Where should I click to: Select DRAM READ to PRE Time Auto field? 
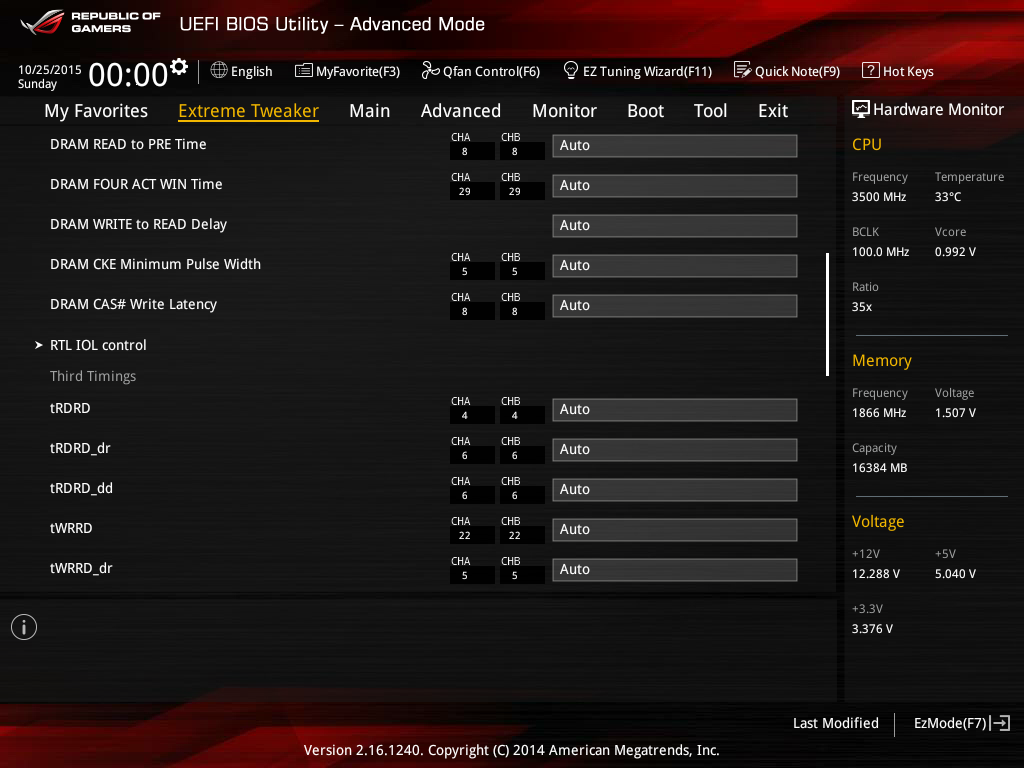click(675, 146)
